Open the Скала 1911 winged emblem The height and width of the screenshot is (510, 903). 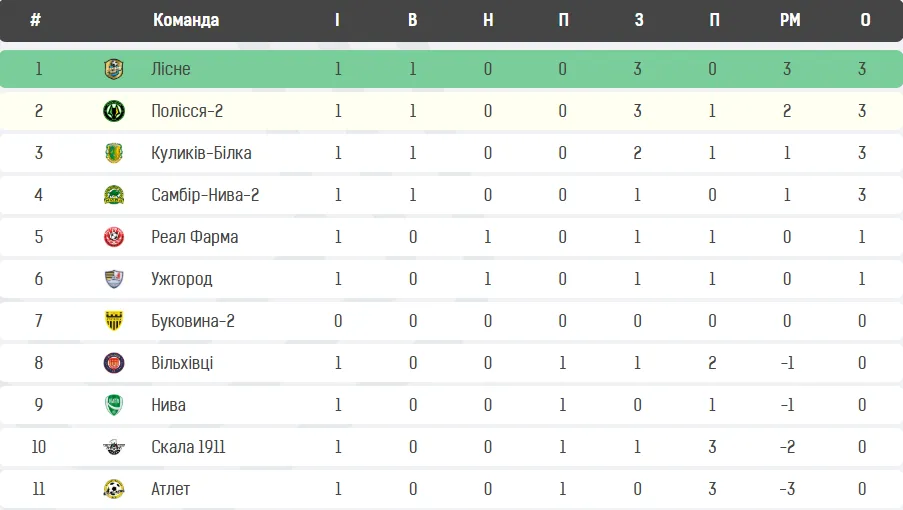(x=114, y=447)
